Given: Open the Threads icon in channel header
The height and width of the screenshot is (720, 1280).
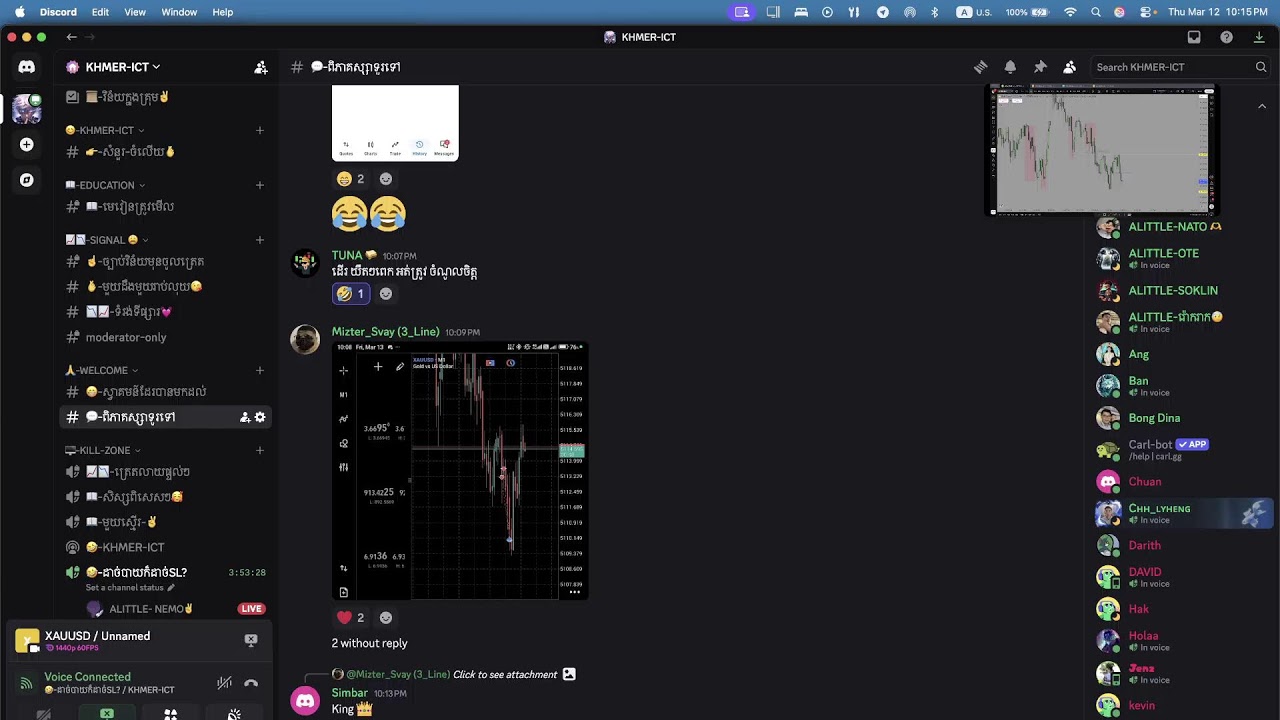Looking at the screenshot, I should point(981,67).
